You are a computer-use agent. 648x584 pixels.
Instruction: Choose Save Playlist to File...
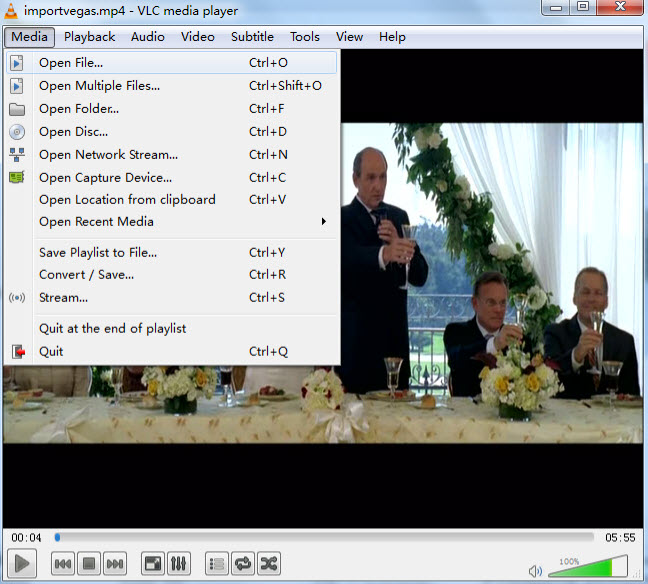coord(172,253)
